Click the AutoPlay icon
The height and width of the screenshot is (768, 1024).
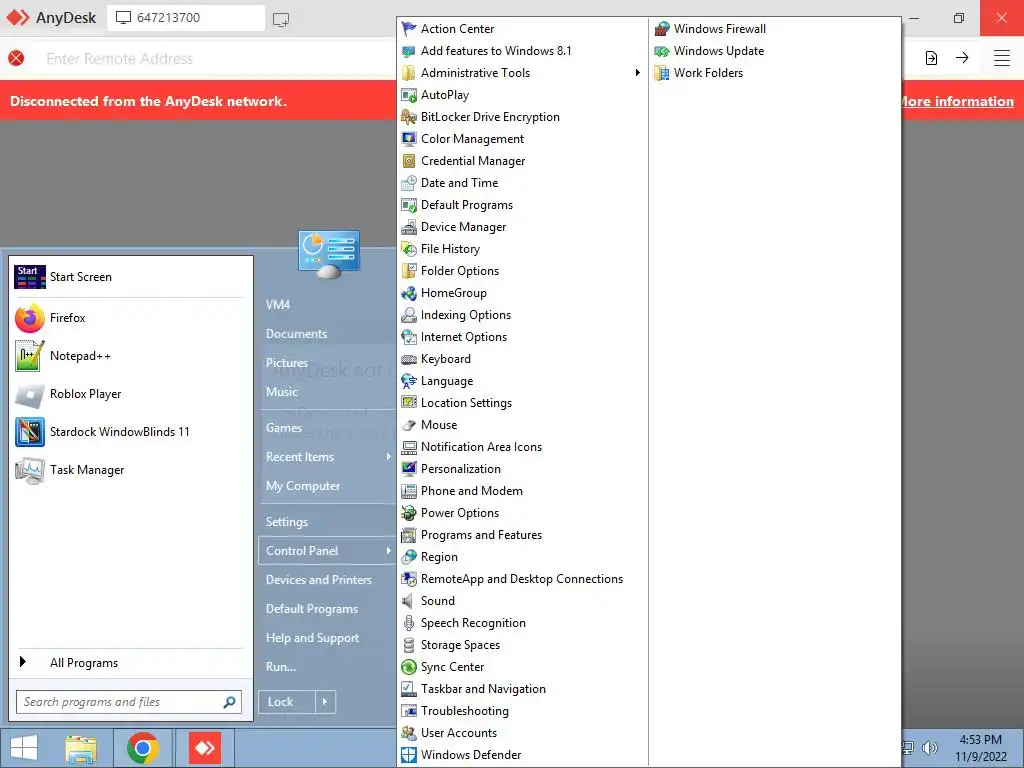(x=409, y=95)
